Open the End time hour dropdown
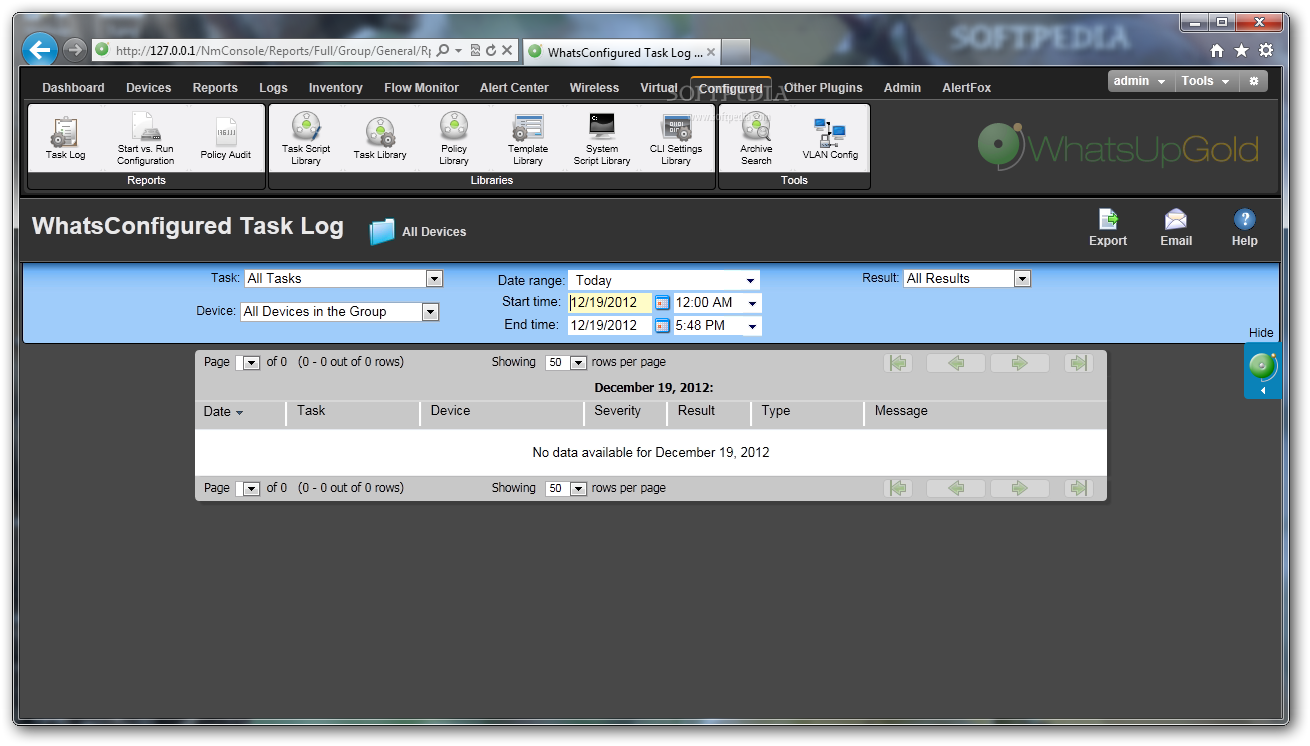The image size is (1310, 746). [x=752, y=326]
